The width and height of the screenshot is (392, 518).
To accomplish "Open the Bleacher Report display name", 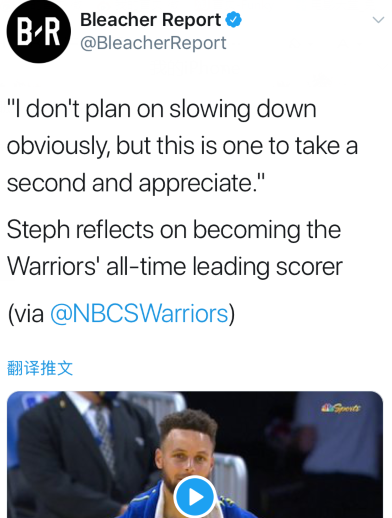I will 150,20.
